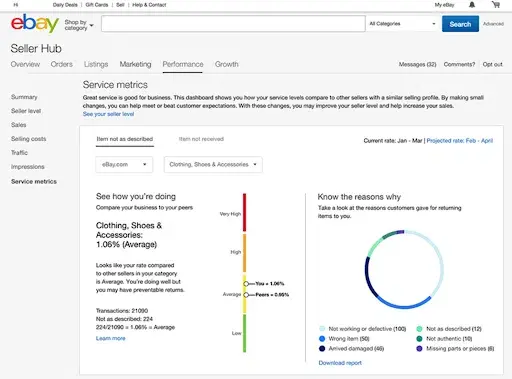
Task: Switch to the Listings tab
Action: coord(96,64)
